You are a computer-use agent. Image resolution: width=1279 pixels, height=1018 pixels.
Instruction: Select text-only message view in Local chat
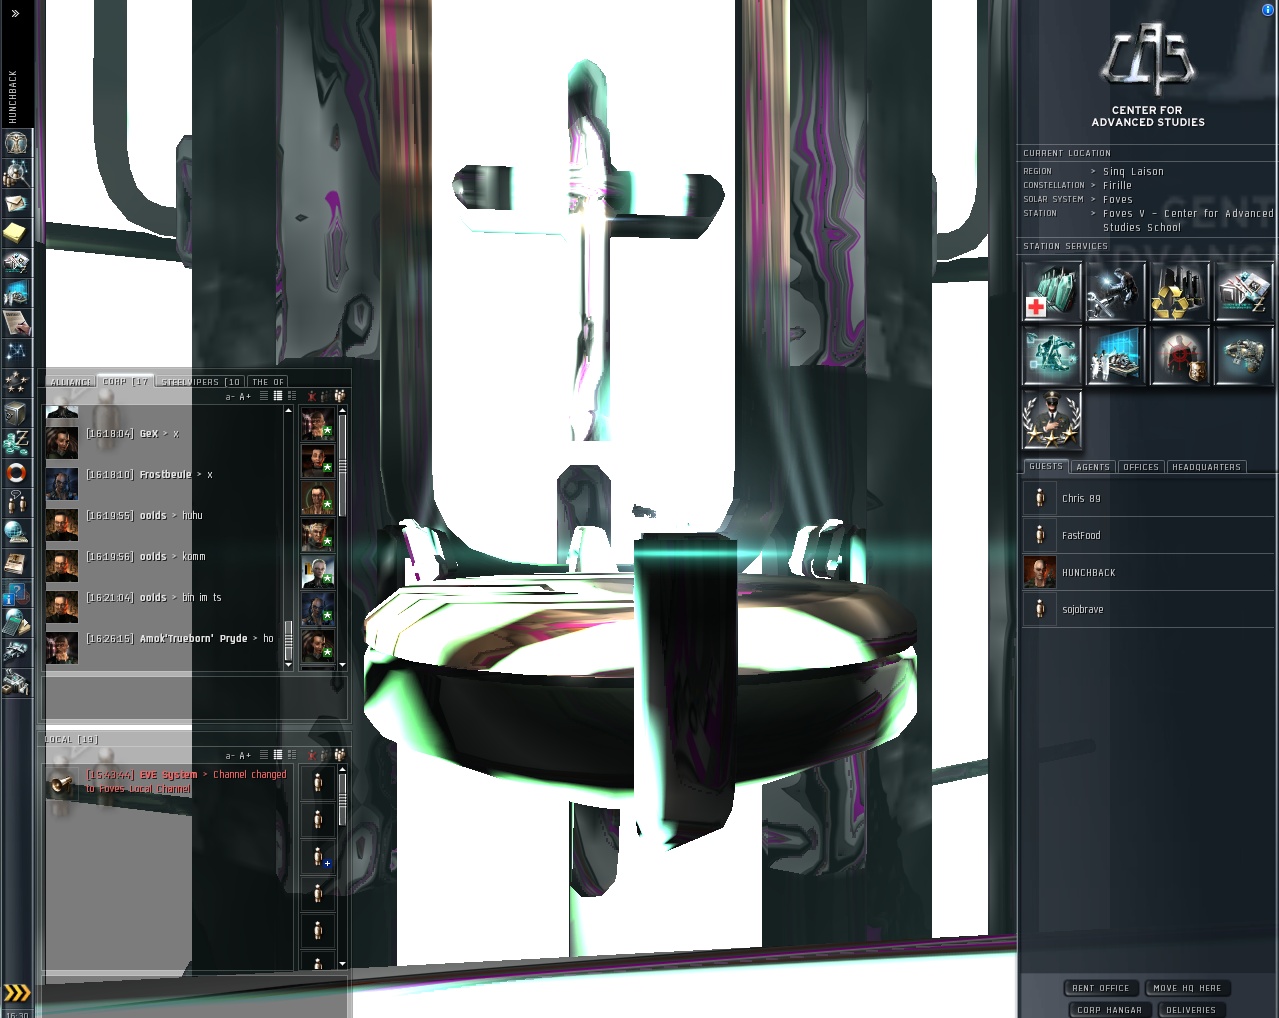(264, 755)
